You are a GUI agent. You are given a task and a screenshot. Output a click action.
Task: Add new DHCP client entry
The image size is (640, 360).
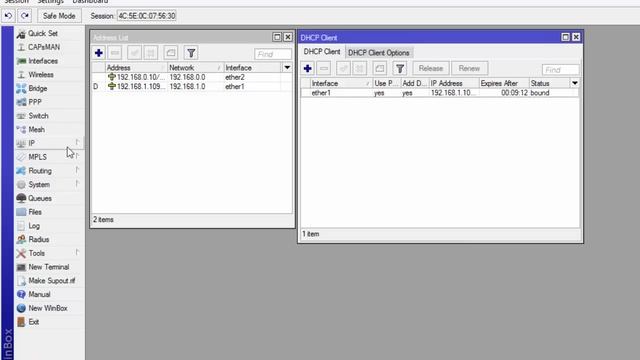point(308,69)
